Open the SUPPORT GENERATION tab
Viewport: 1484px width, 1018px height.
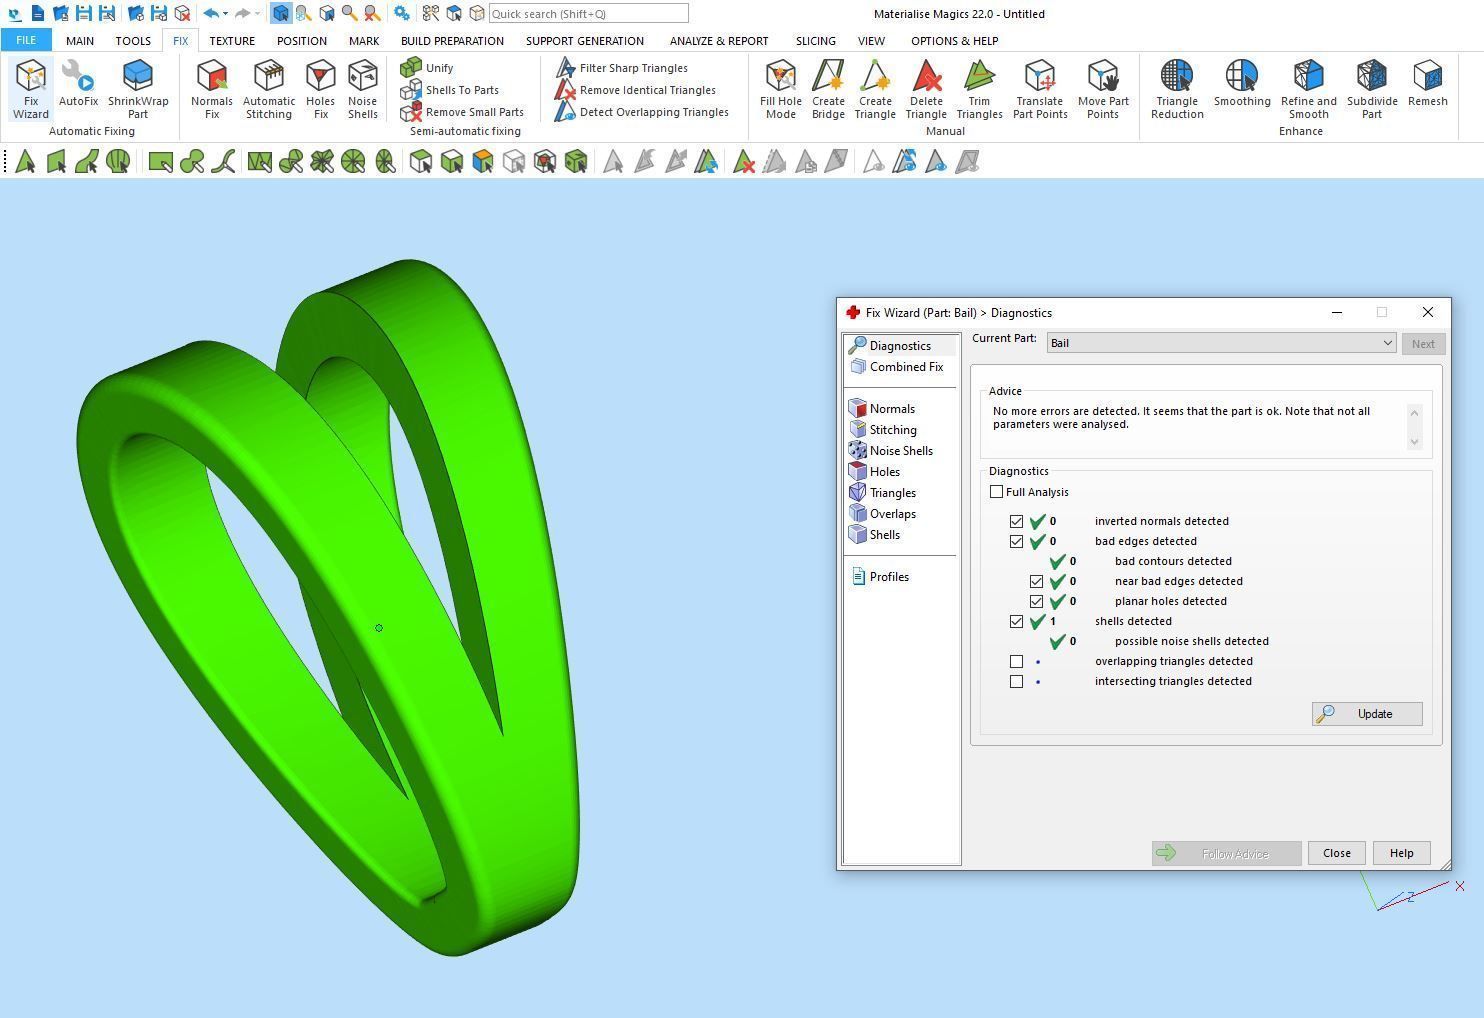(x=585, y=41)
